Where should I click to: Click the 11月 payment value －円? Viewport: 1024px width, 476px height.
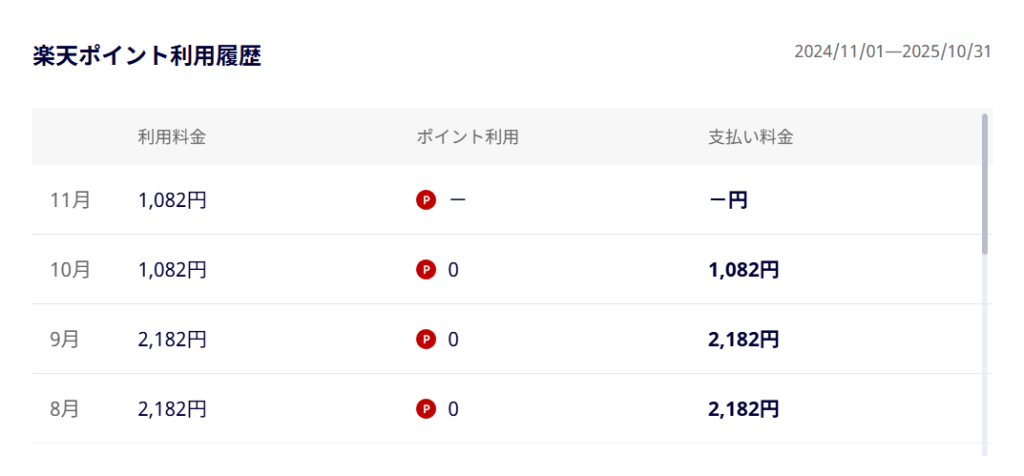tap(728, 200)
